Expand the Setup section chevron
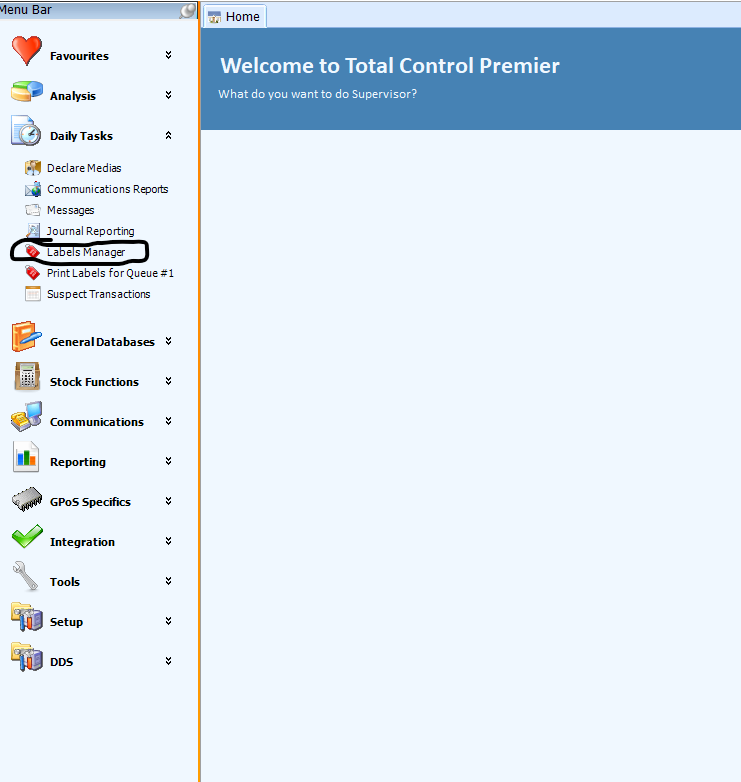 [169, 621]
